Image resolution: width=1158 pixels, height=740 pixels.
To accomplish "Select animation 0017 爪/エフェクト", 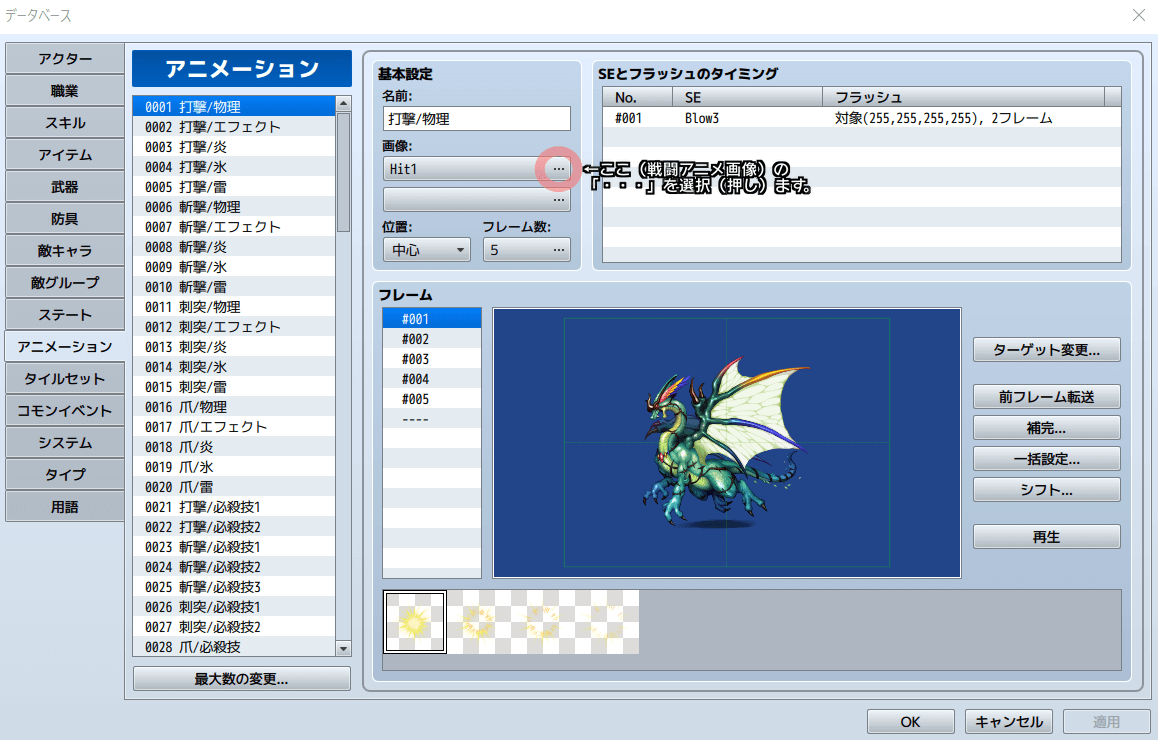I will [234, 427].
